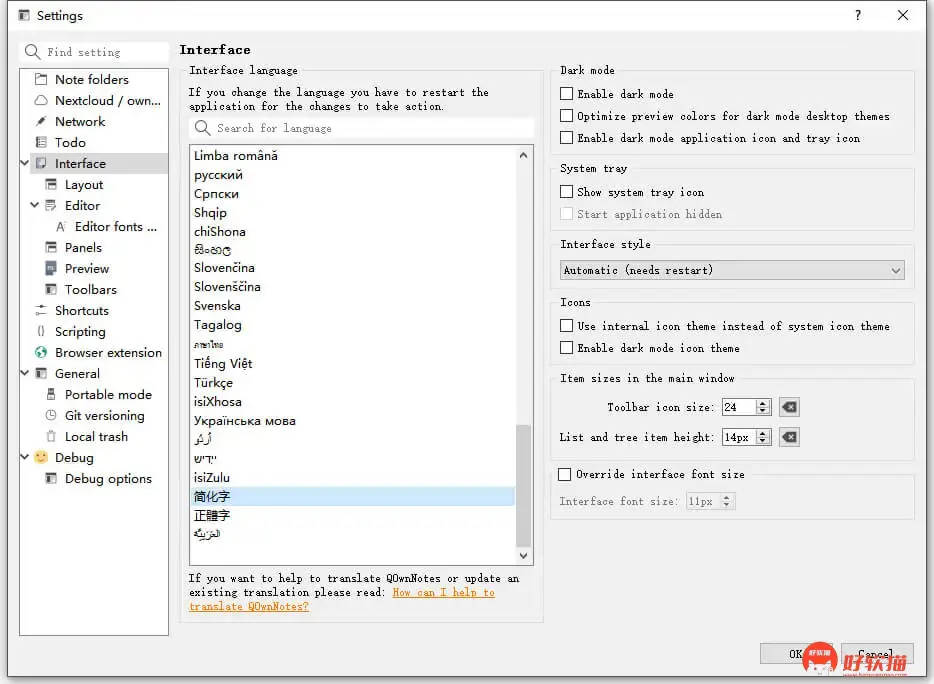This screenshot has width=934, height=684.
Task: Click the Debug options page icon
Action: [51, 478]
